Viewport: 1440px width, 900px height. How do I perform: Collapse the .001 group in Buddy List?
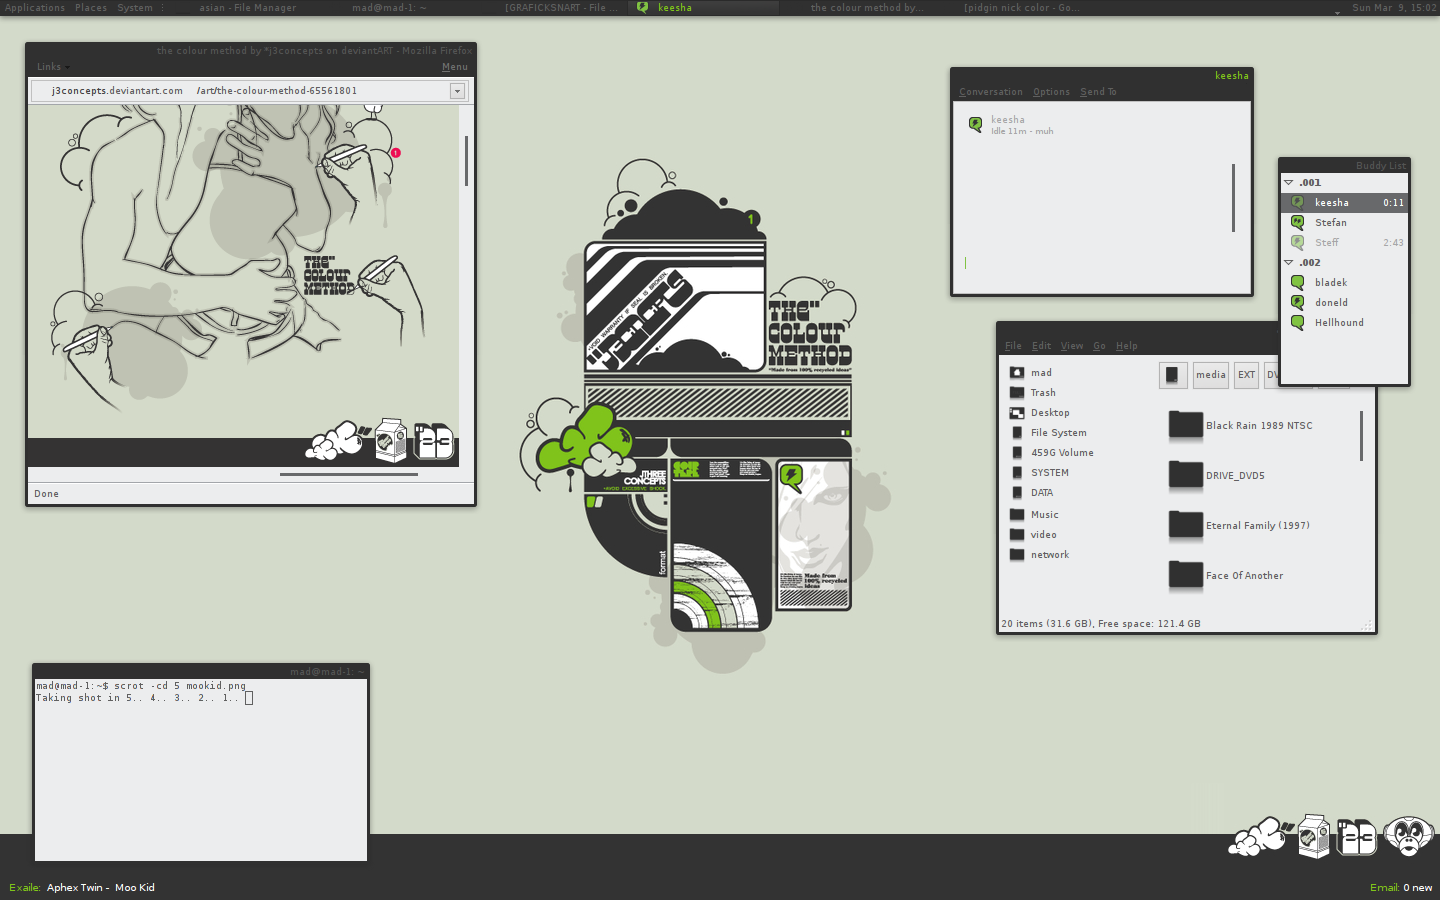(x=1289, y=183)
